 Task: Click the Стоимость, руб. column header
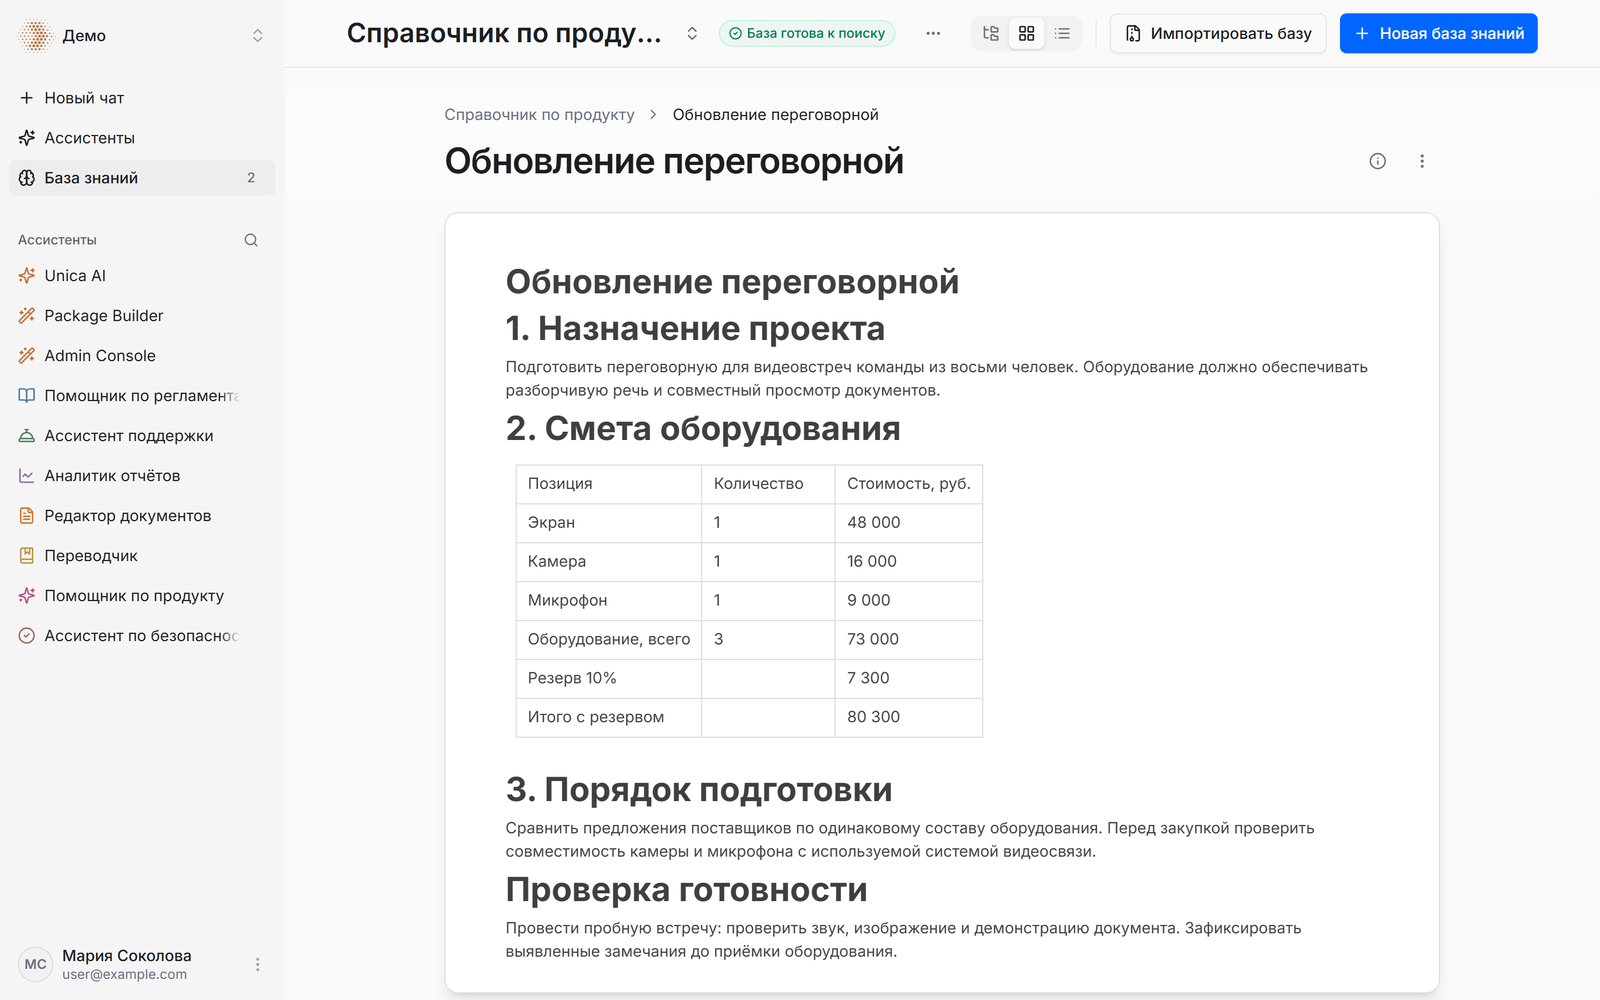pos(909,484)
